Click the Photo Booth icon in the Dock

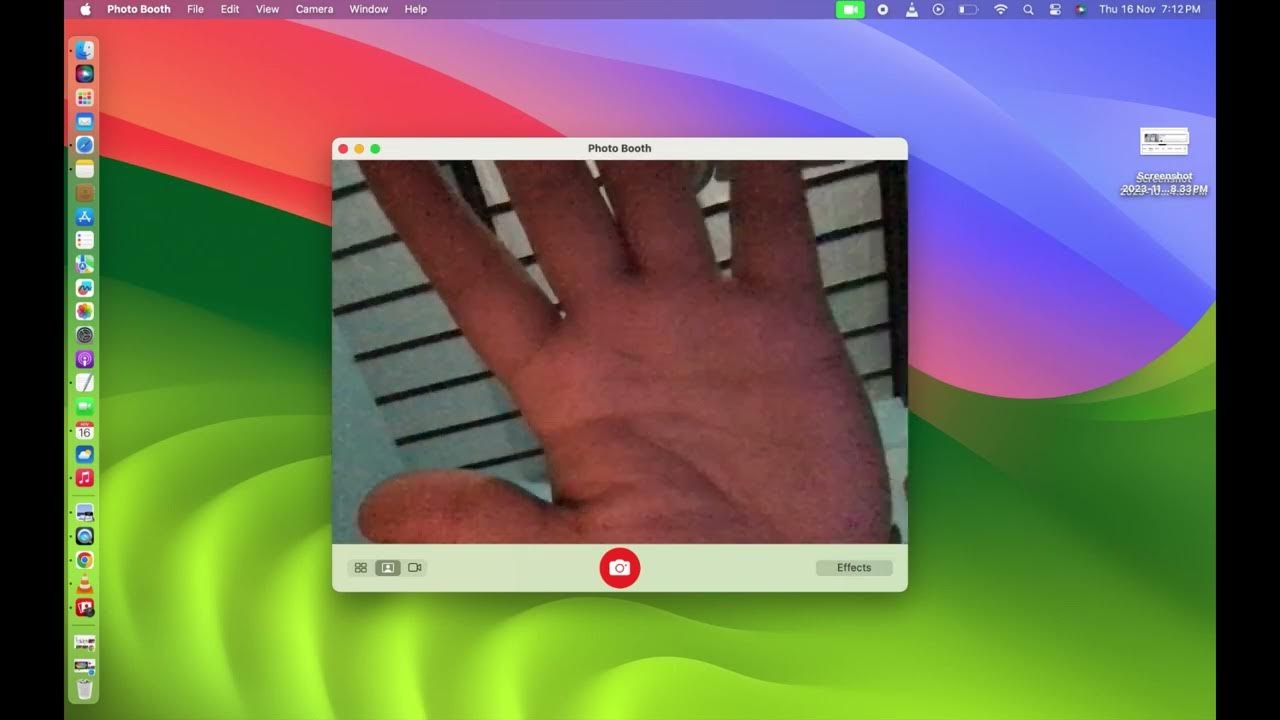tap(85, 607)
